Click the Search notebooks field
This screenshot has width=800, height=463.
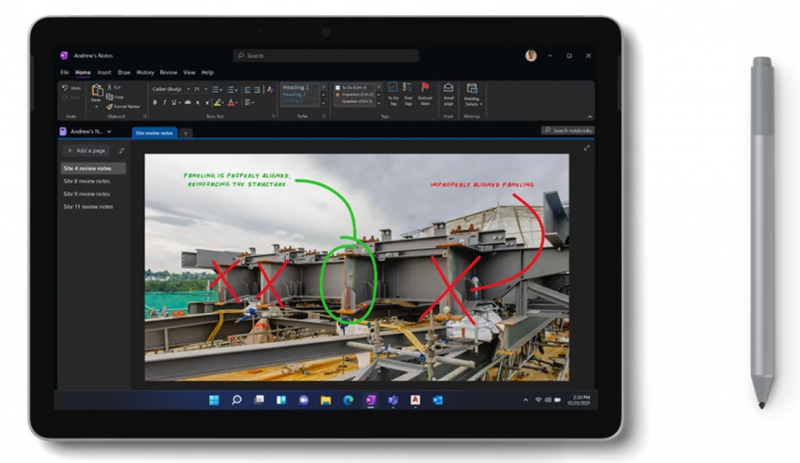coord(568,131)
